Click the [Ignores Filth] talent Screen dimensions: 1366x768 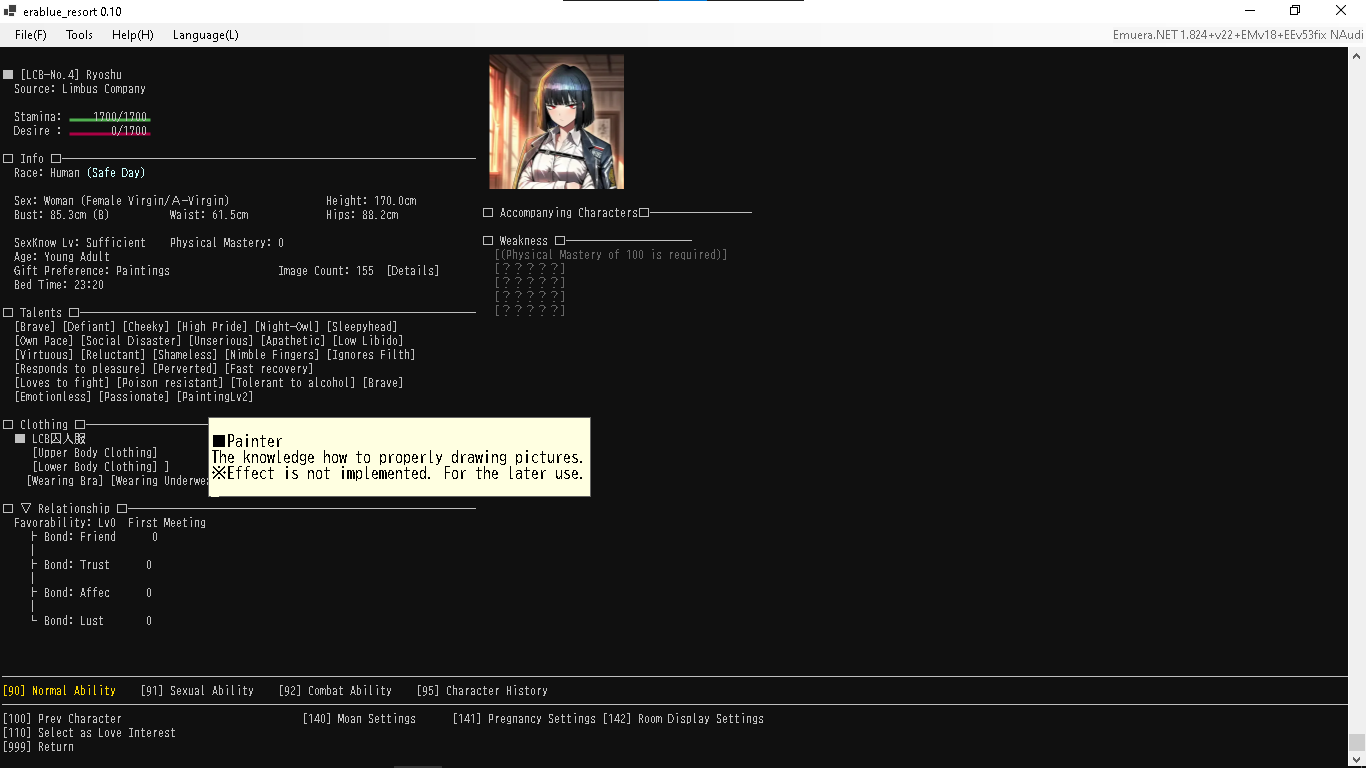(x=371, y=355)
